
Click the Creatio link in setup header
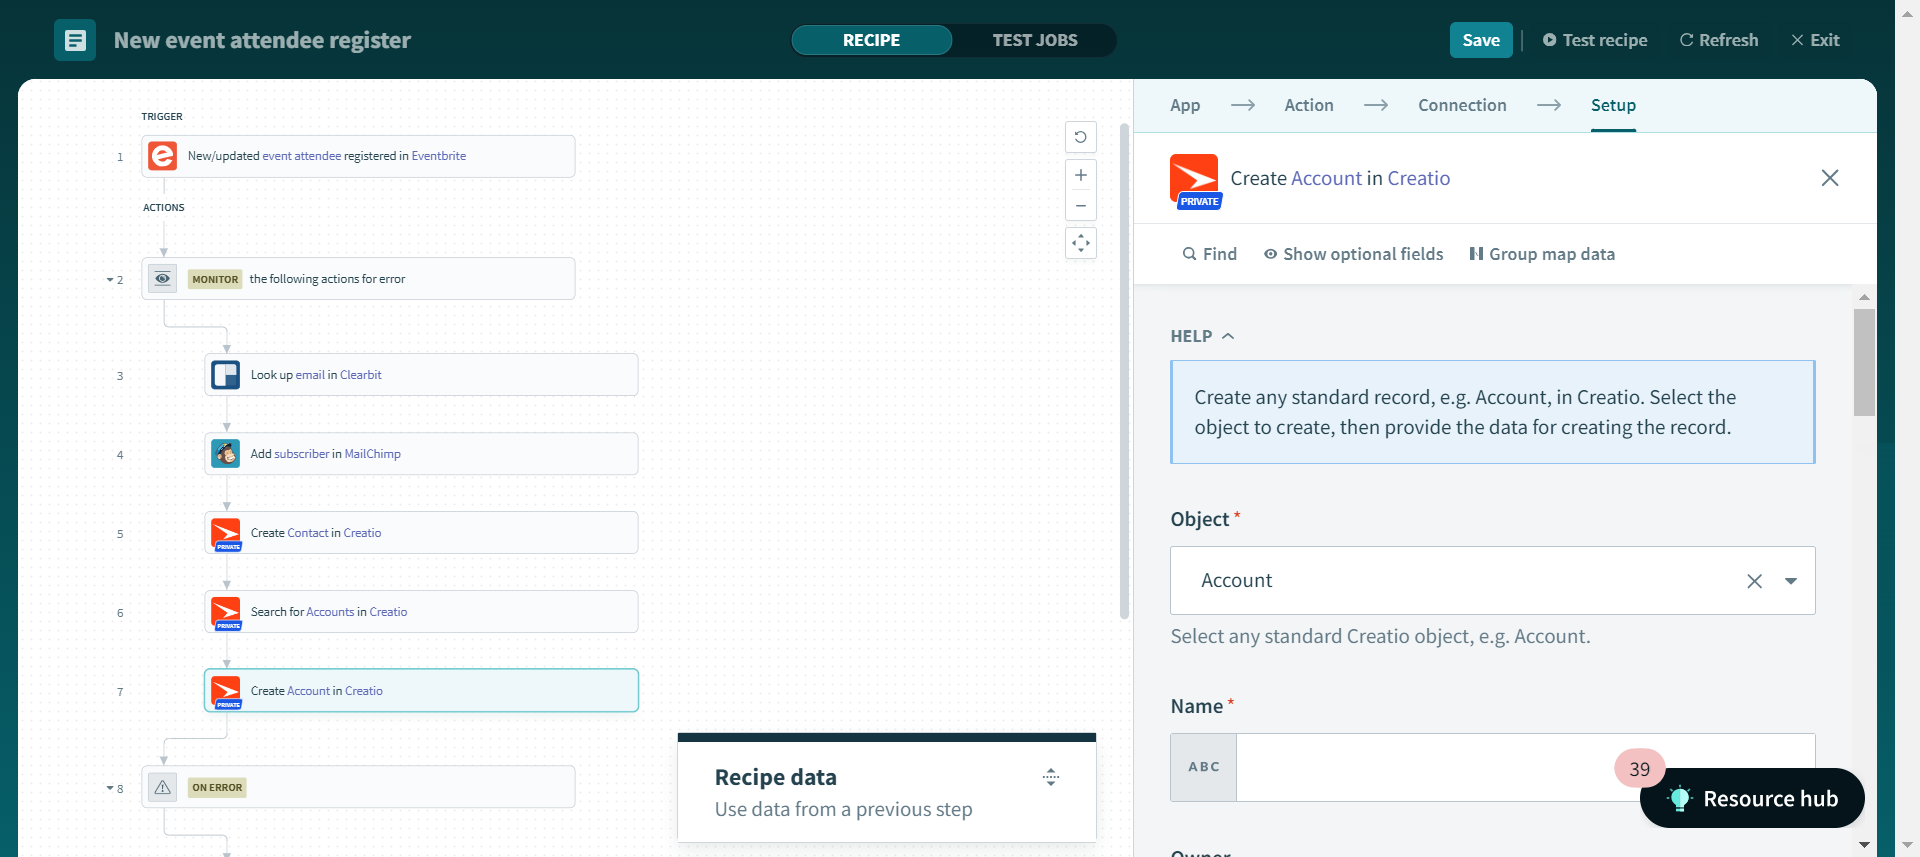click(1418, 178)
